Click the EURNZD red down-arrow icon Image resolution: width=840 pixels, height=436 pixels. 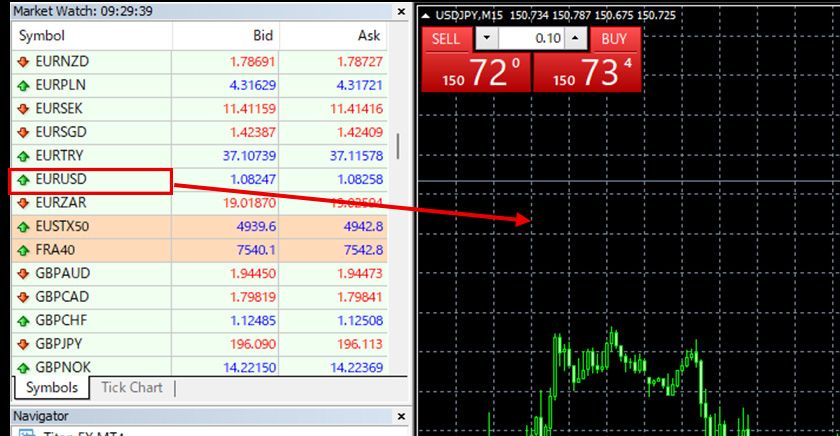(x=24, y=61)
